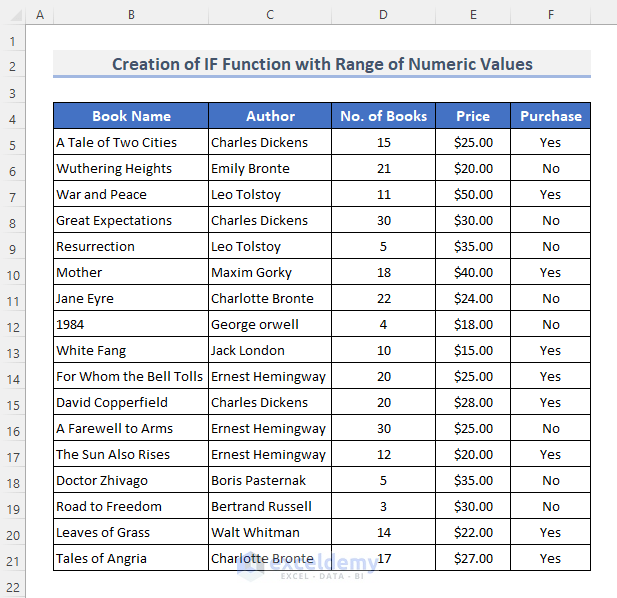617x598 pixels.
Task: Click the Price header cell
Action: [473, 116]
